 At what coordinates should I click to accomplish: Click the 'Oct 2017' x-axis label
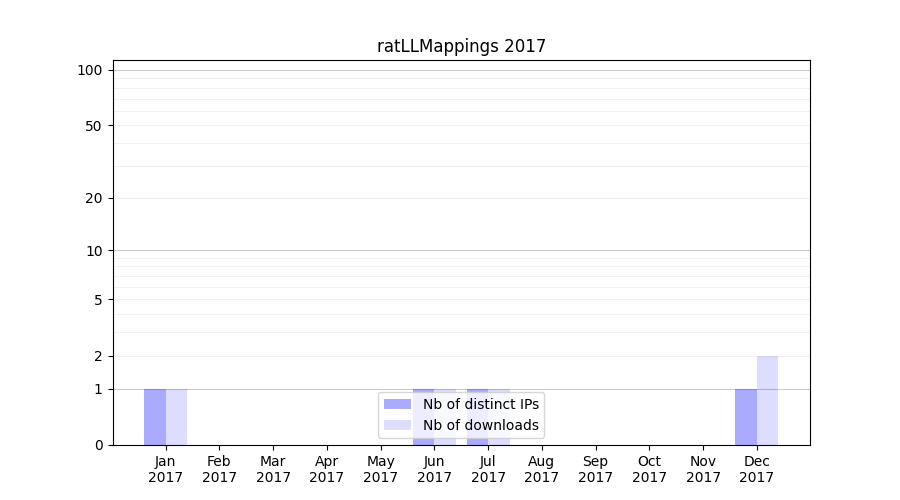(x=649, y=469)
